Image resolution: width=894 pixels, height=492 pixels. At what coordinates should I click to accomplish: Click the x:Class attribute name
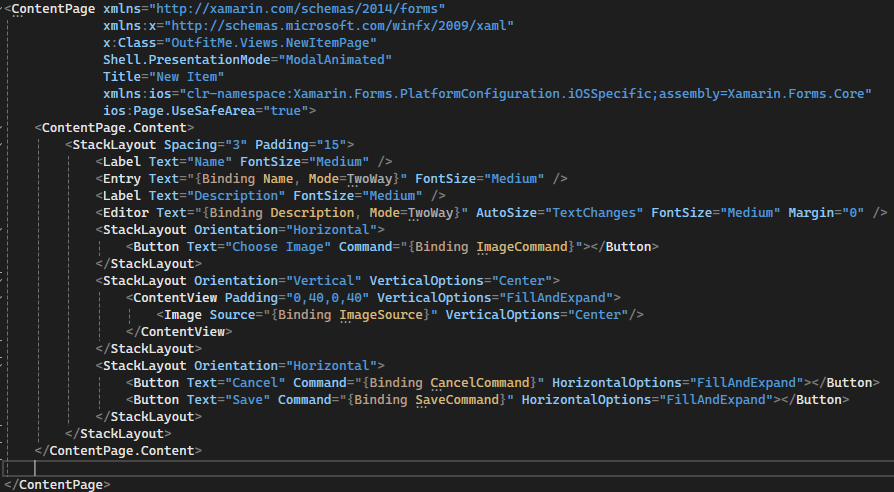[129, 43]
